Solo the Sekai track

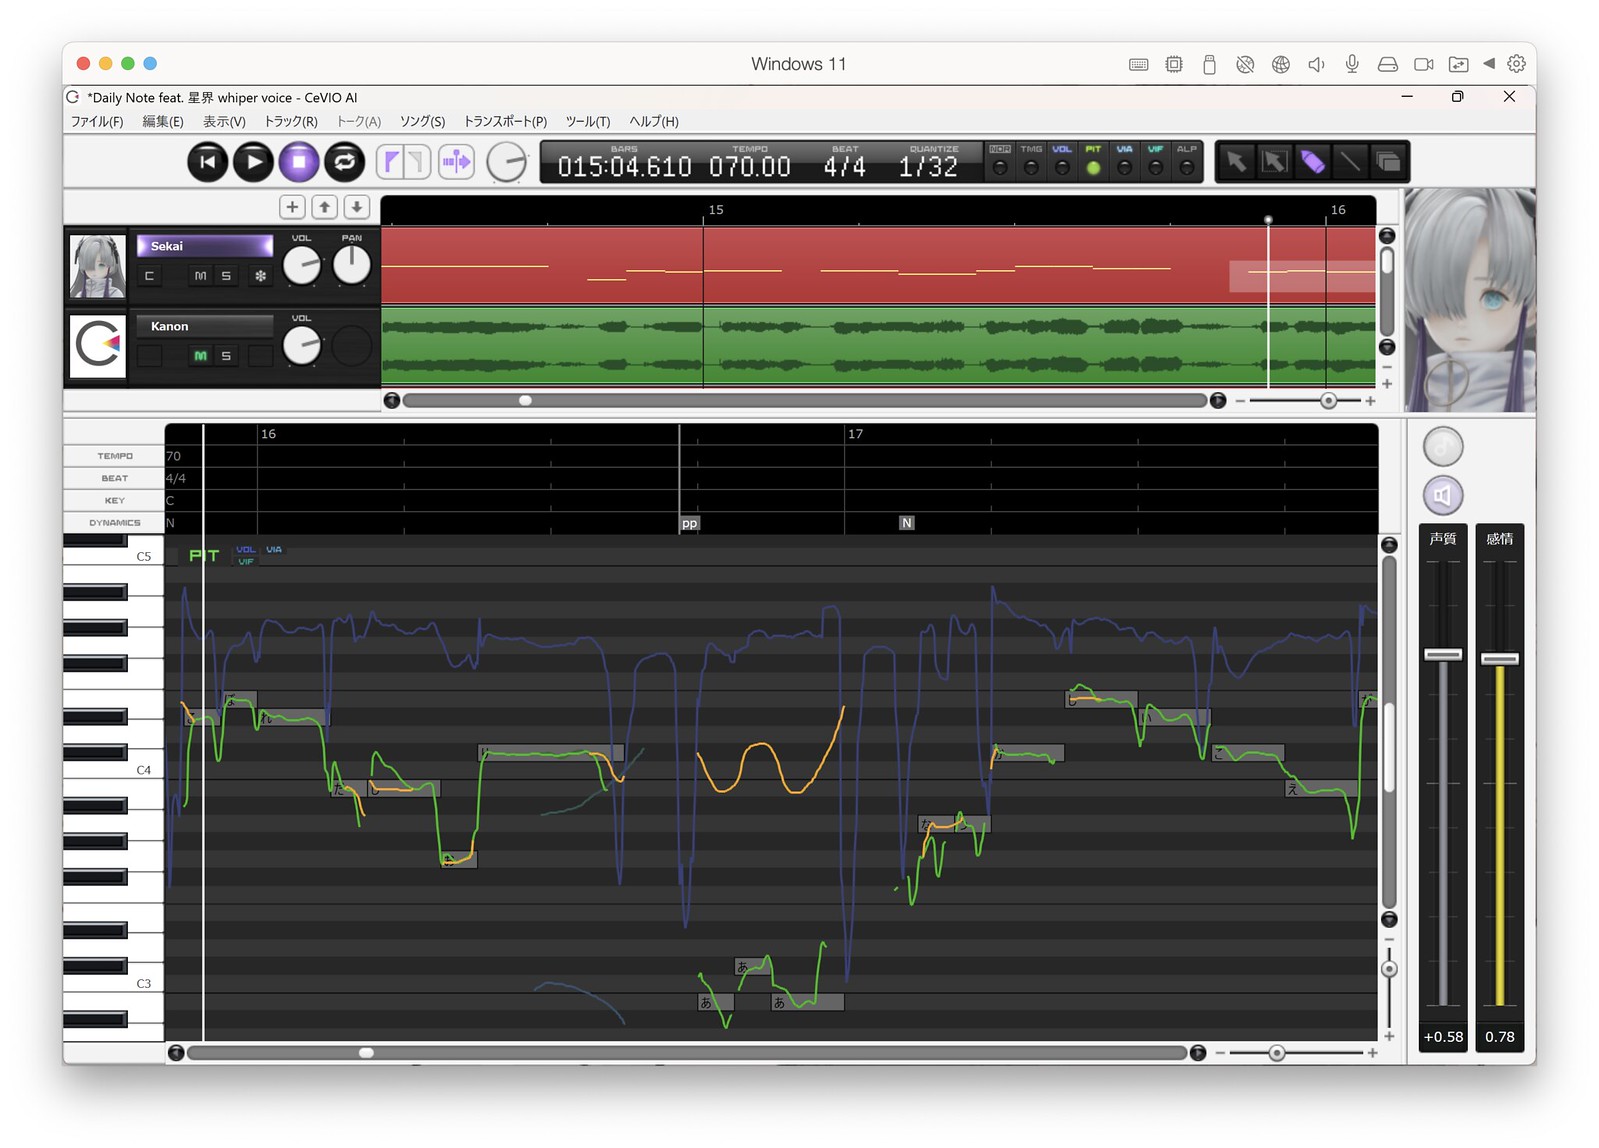click(226, 276)
